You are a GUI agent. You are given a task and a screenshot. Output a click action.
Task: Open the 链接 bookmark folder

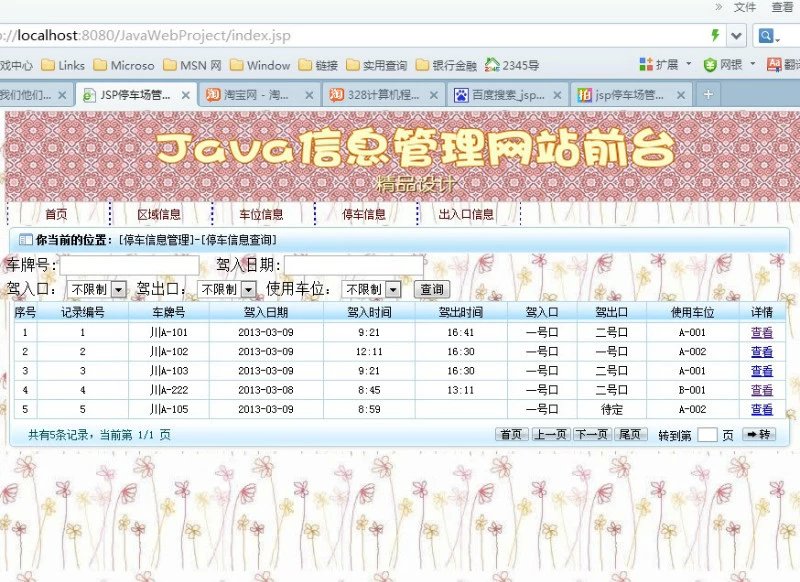[318, 65]
